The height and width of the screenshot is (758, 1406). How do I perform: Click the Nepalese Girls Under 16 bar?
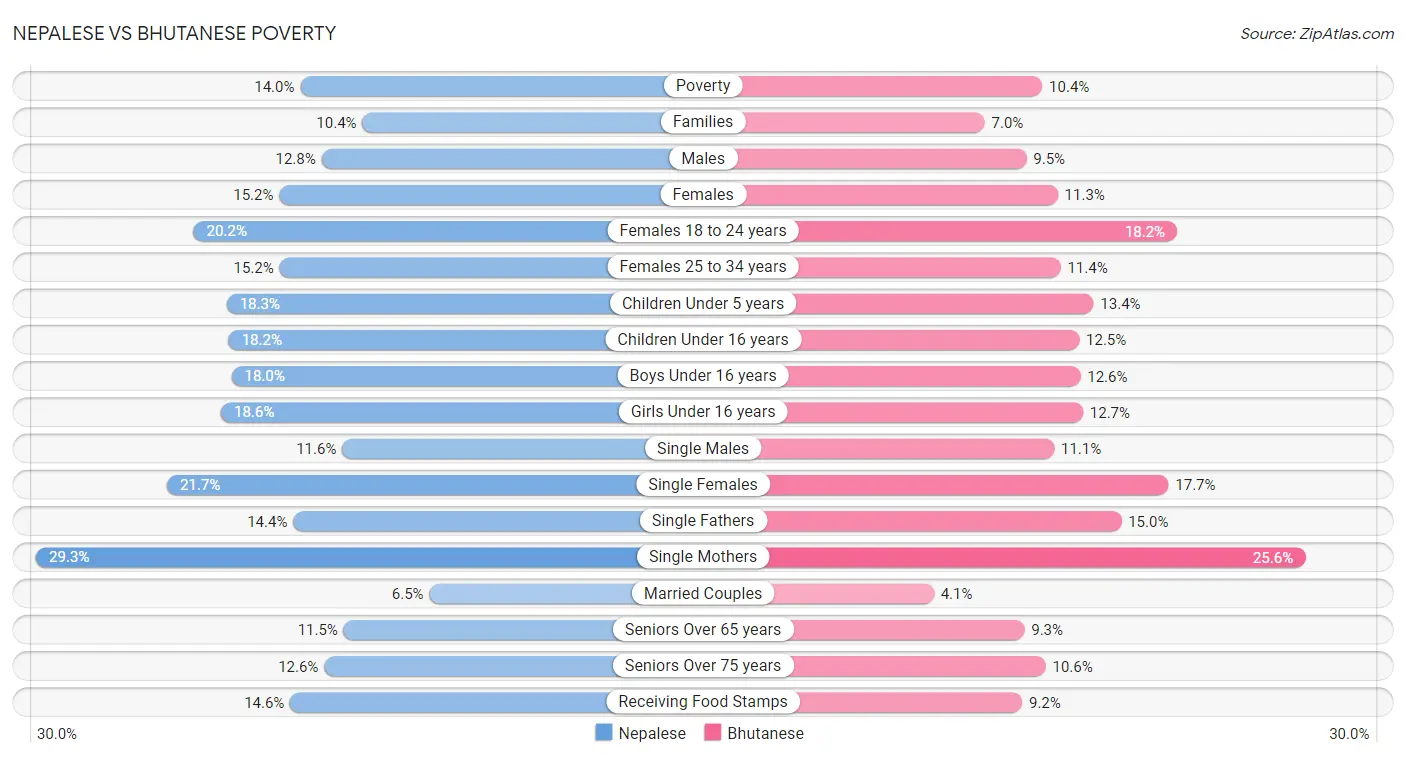click(x=420, y=412)
